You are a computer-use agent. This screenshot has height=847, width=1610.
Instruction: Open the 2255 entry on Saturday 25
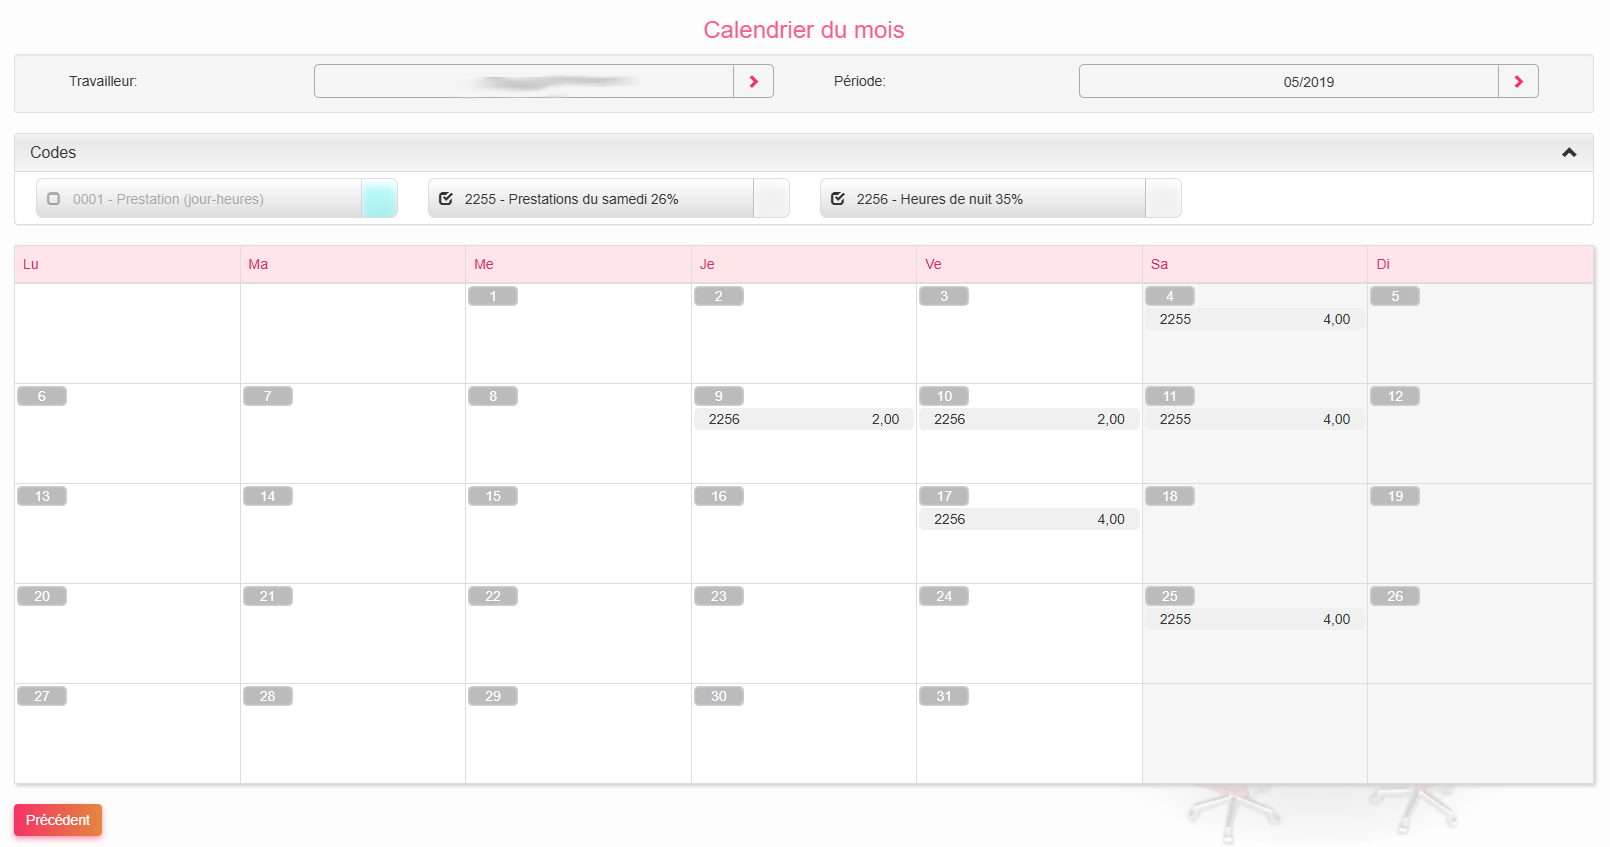[1254, 619]
